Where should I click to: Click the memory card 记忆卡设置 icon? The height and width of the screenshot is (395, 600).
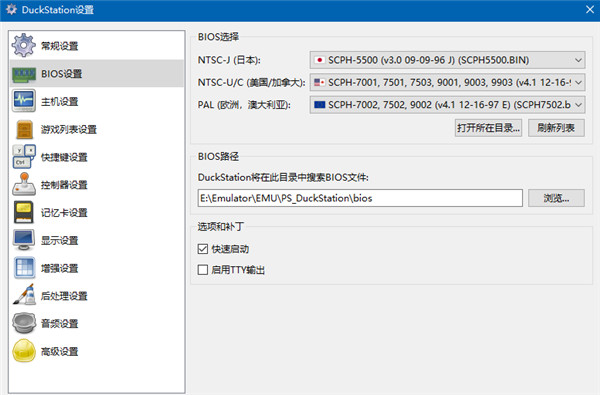click(24, 212)
